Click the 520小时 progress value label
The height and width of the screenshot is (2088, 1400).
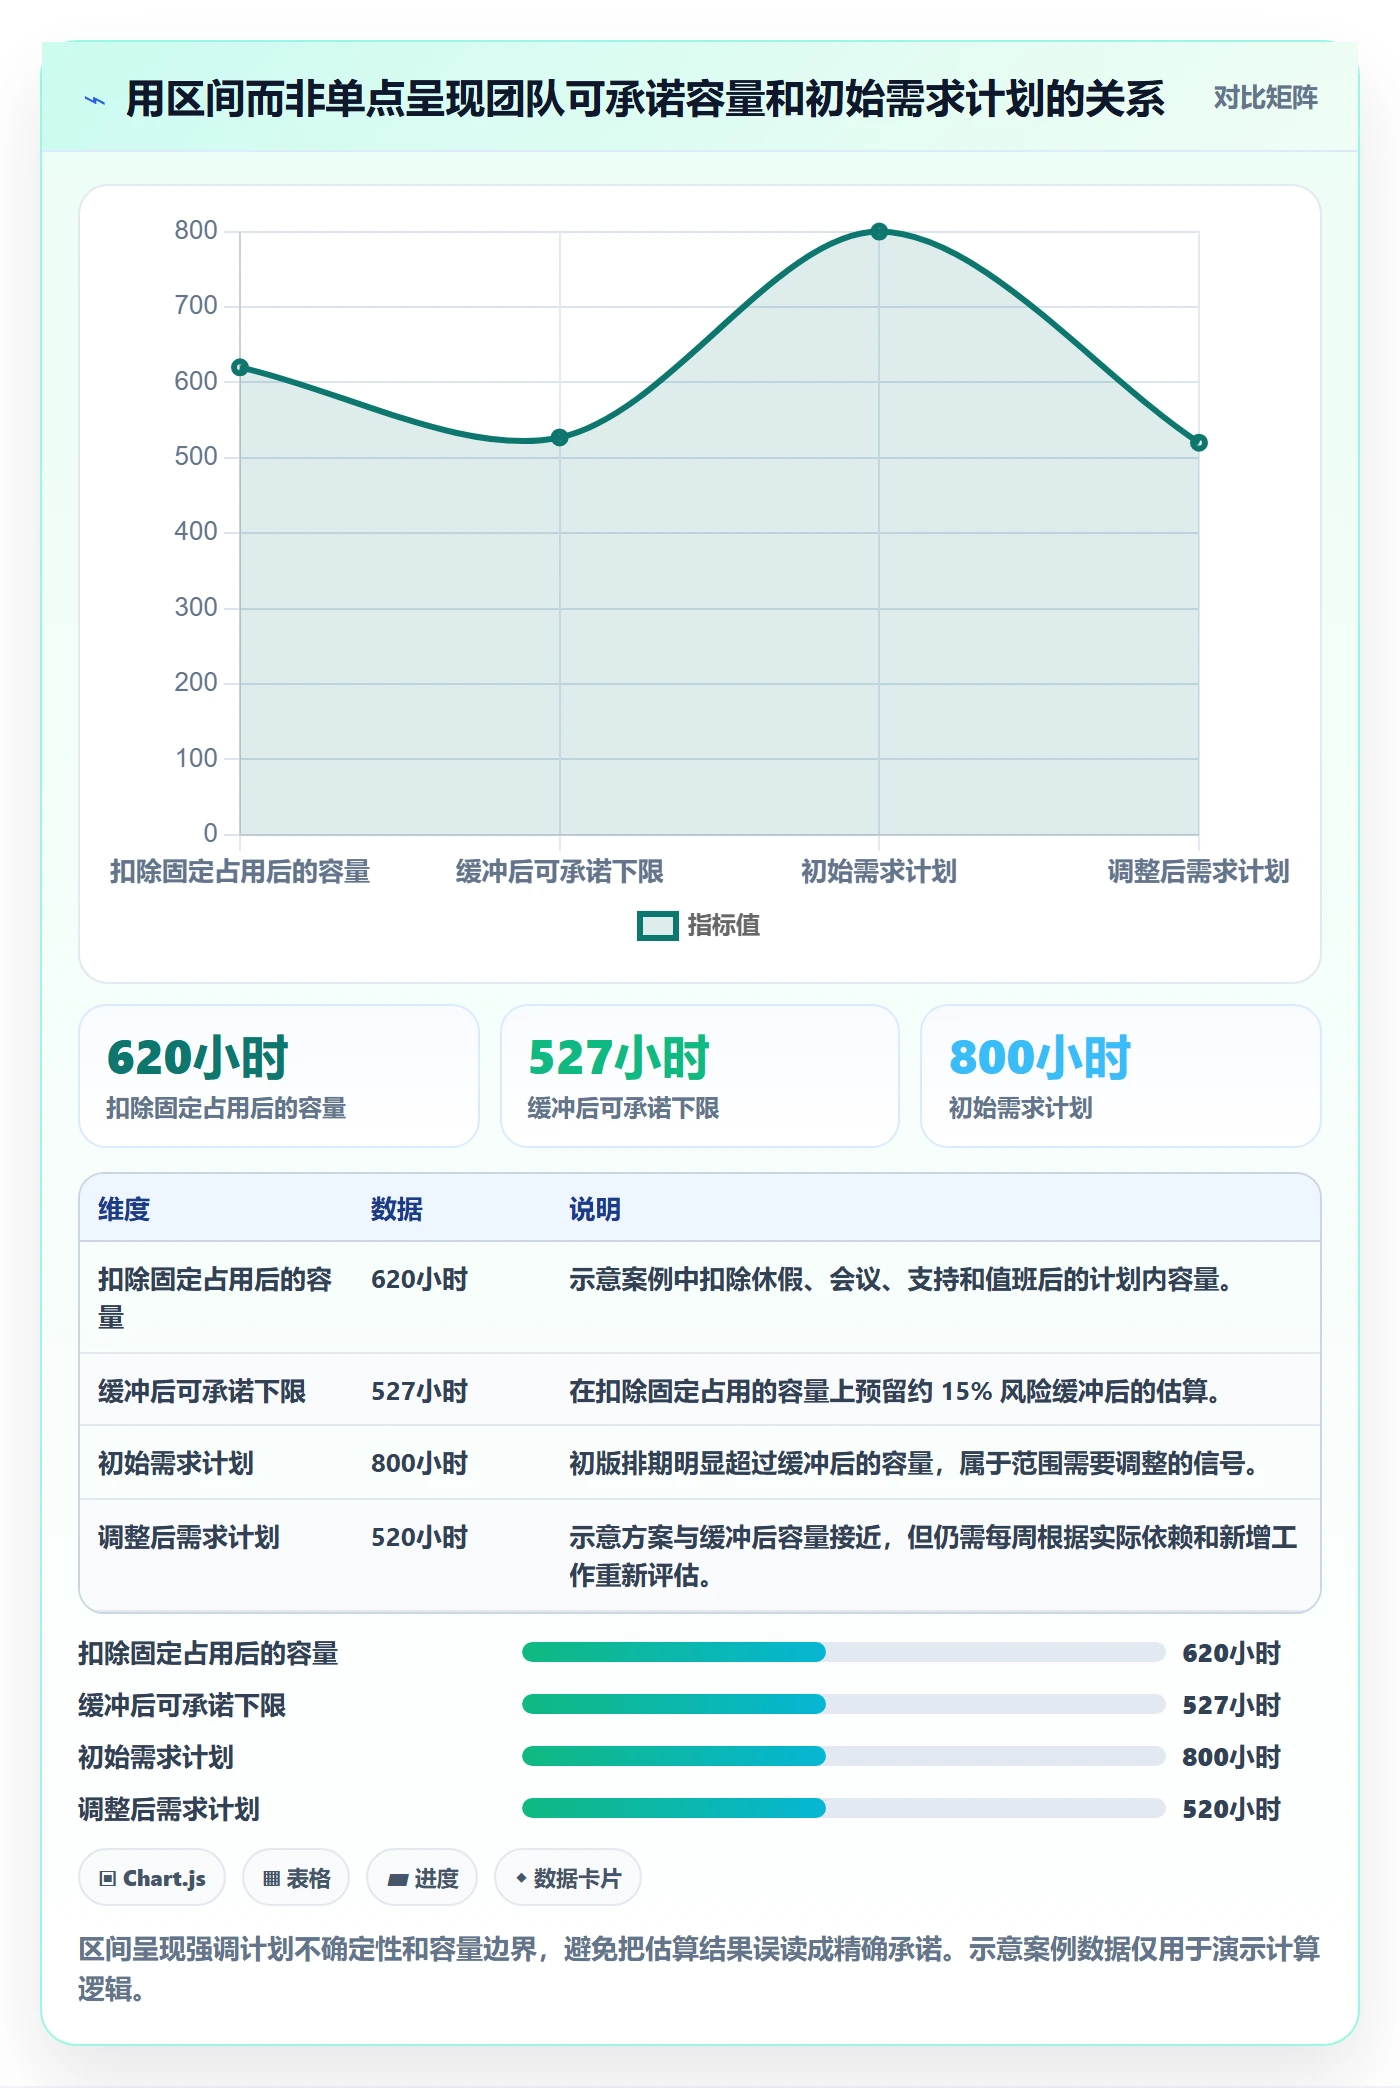1232,1809
